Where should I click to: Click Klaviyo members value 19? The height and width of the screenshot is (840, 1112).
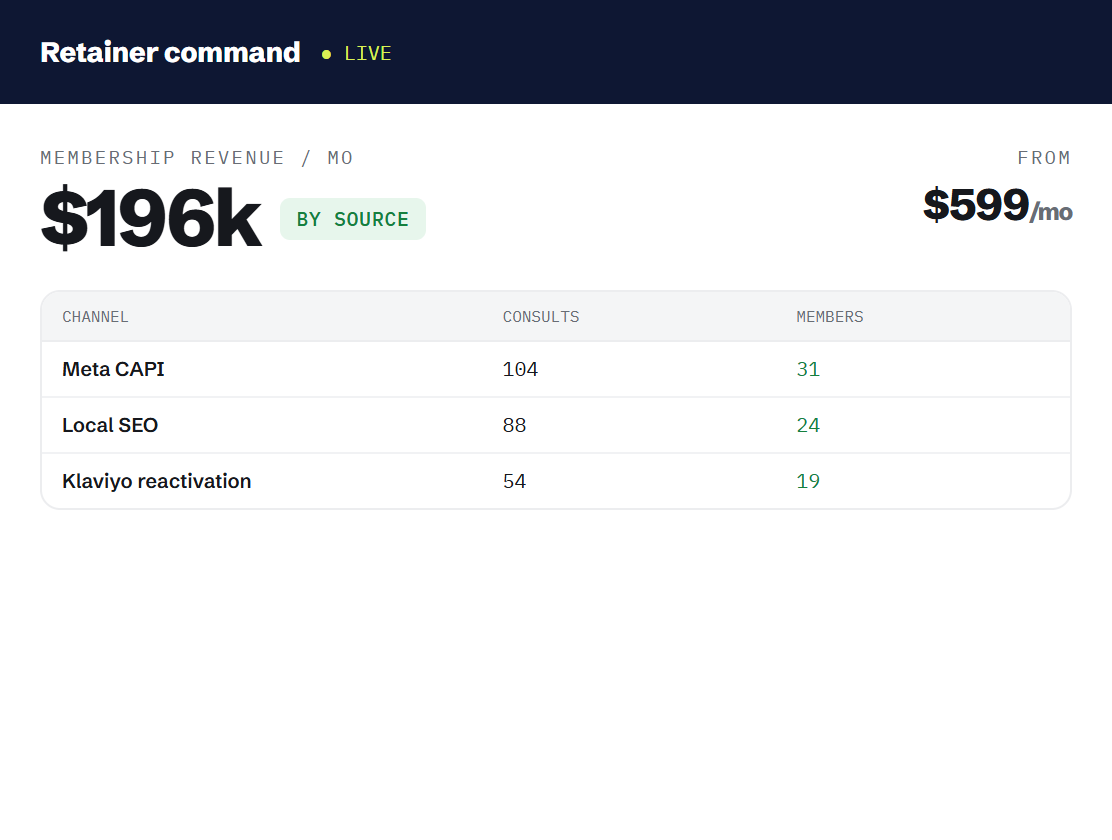coord(808,482)
